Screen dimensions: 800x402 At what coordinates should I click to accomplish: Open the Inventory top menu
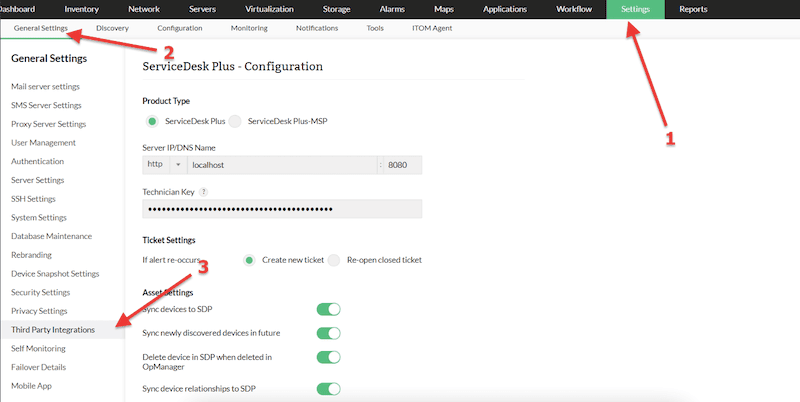(x=82, y=9)
